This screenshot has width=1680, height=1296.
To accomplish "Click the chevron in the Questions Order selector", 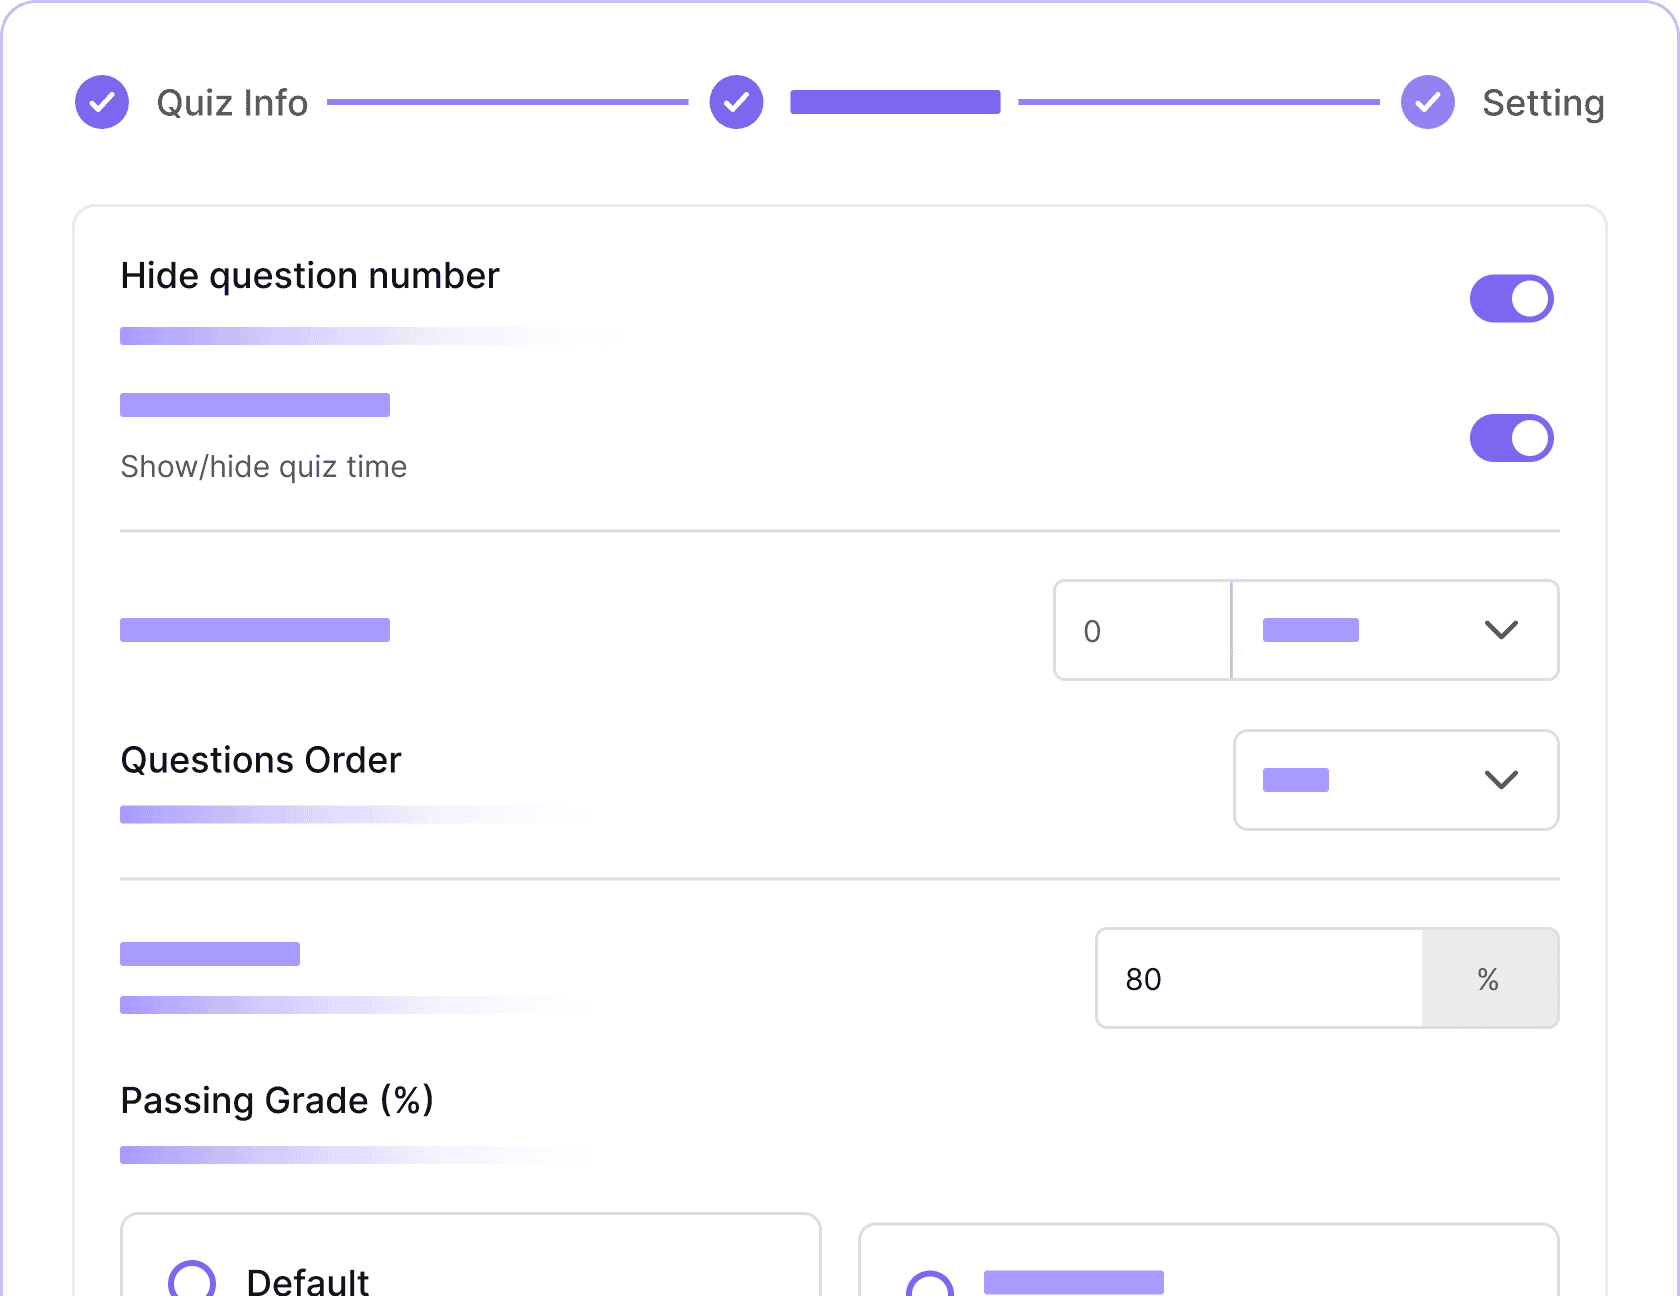I will pos(1501,780).
